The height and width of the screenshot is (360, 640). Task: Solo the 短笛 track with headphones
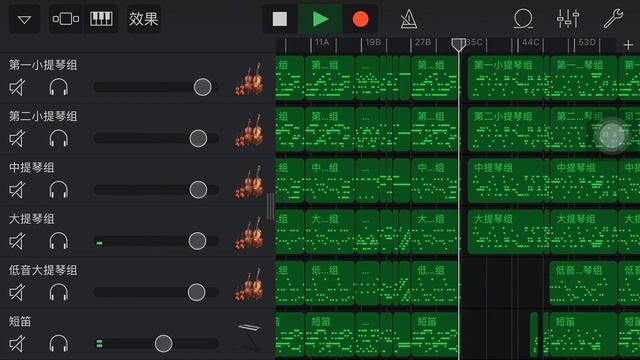click(x=59, y=344)
